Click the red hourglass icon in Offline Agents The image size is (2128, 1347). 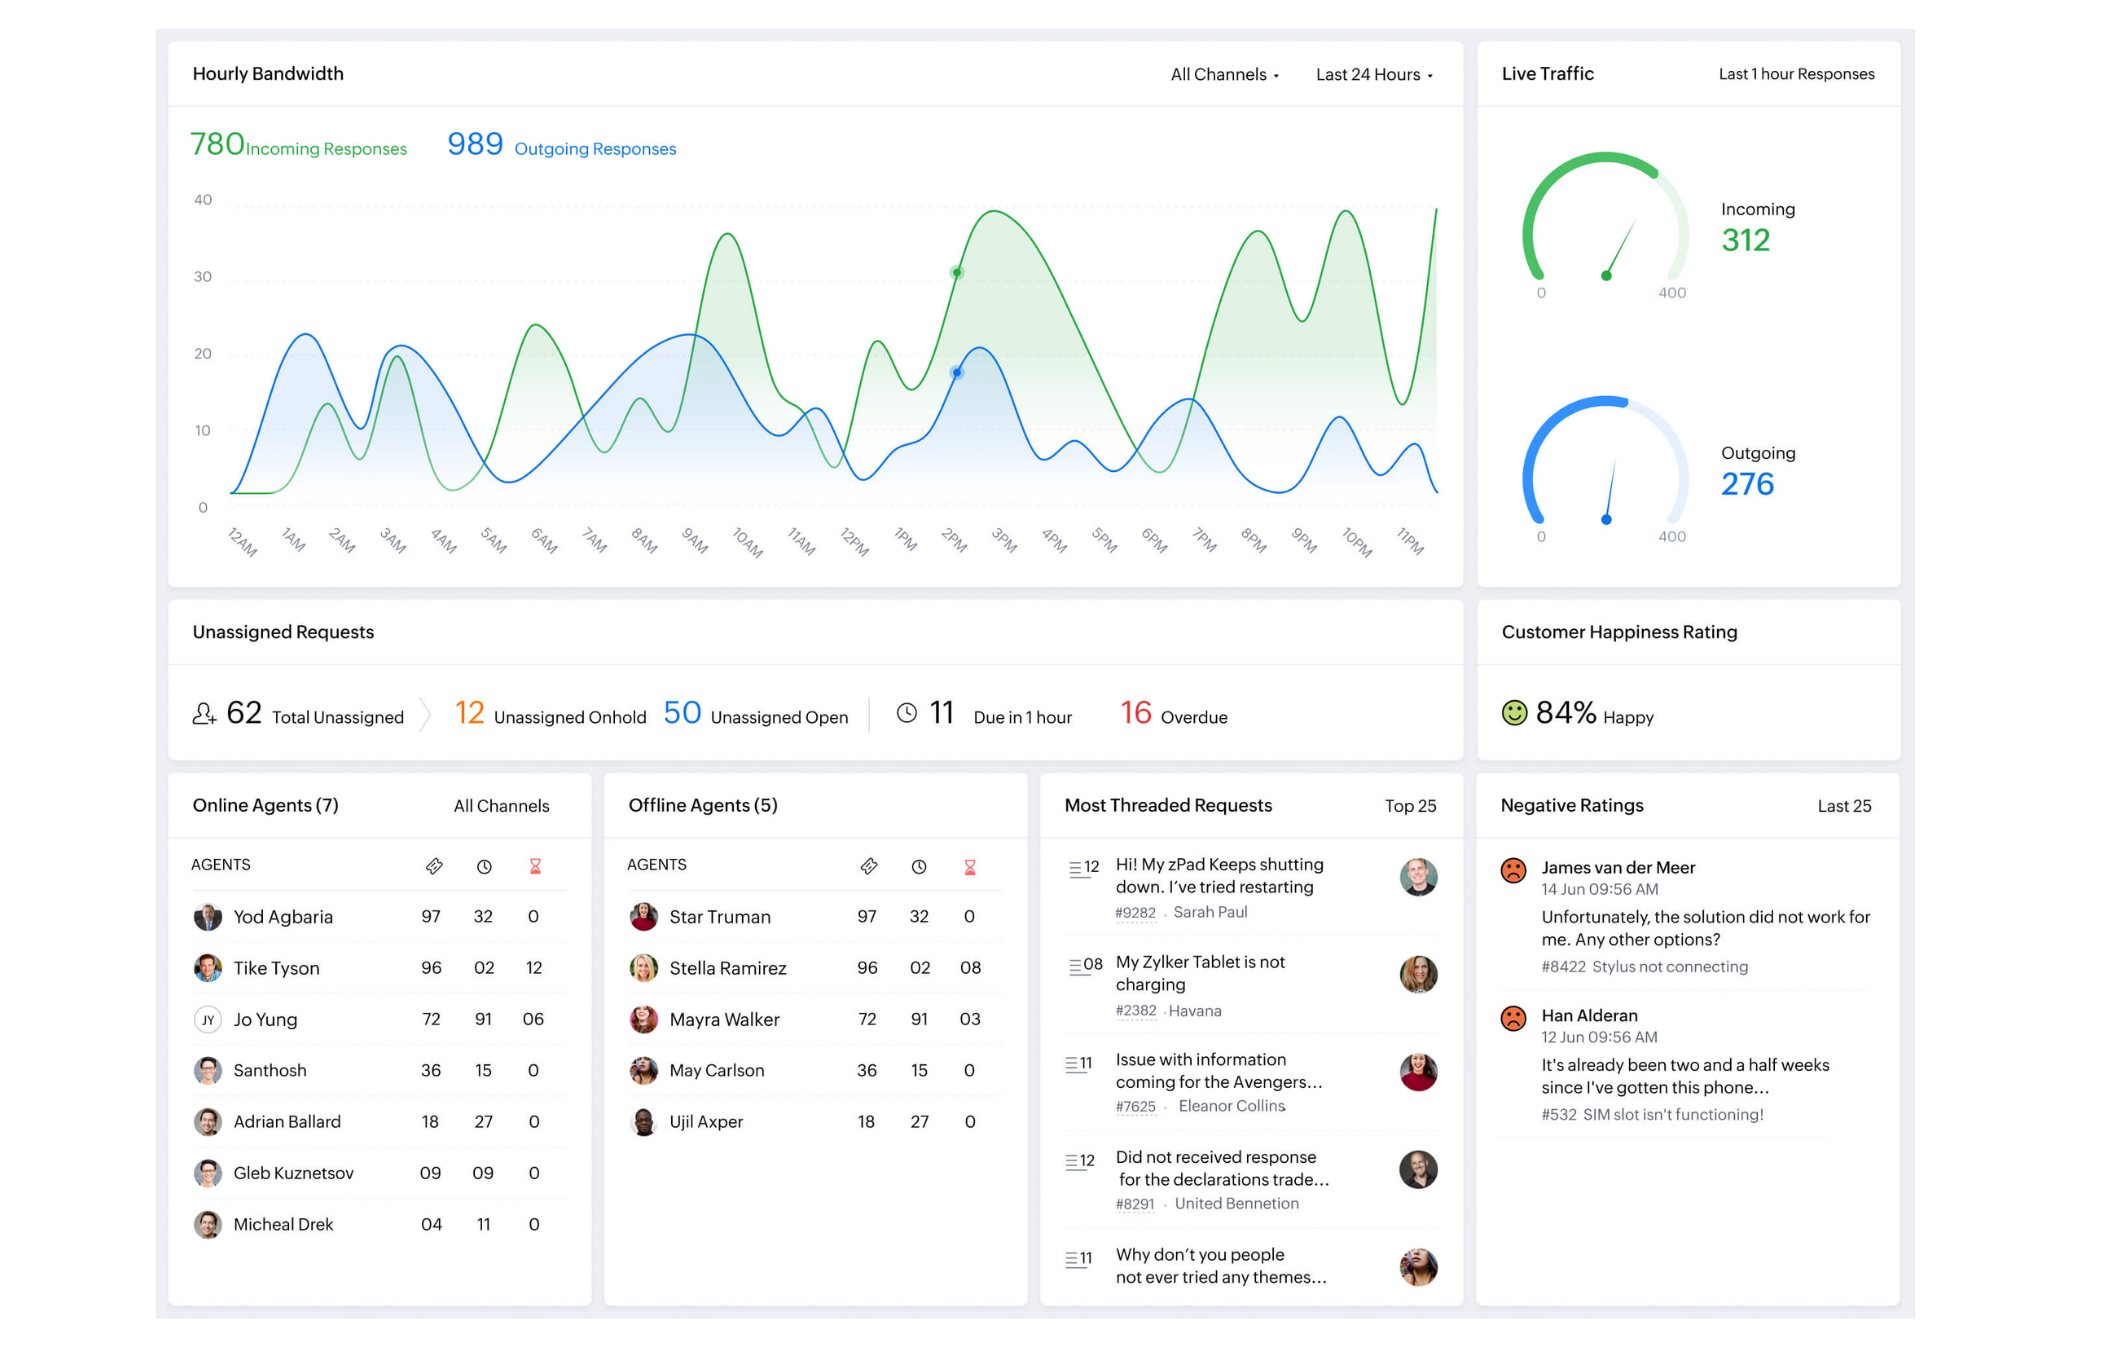969,866
